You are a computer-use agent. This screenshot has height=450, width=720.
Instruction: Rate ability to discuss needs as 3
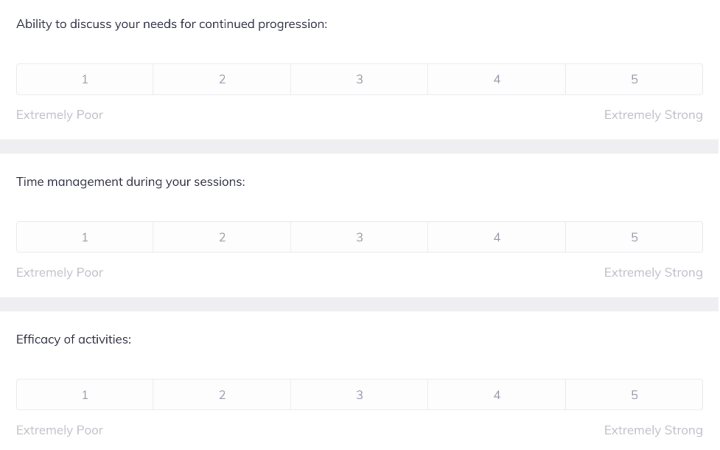point(359,79)
